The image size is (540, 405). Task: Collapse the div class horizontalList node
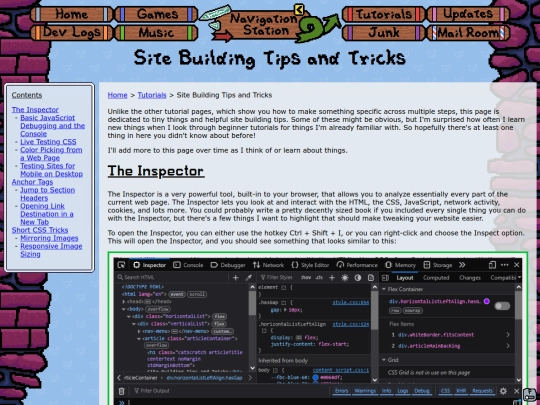pyautogui.click(x=129, y=316)
